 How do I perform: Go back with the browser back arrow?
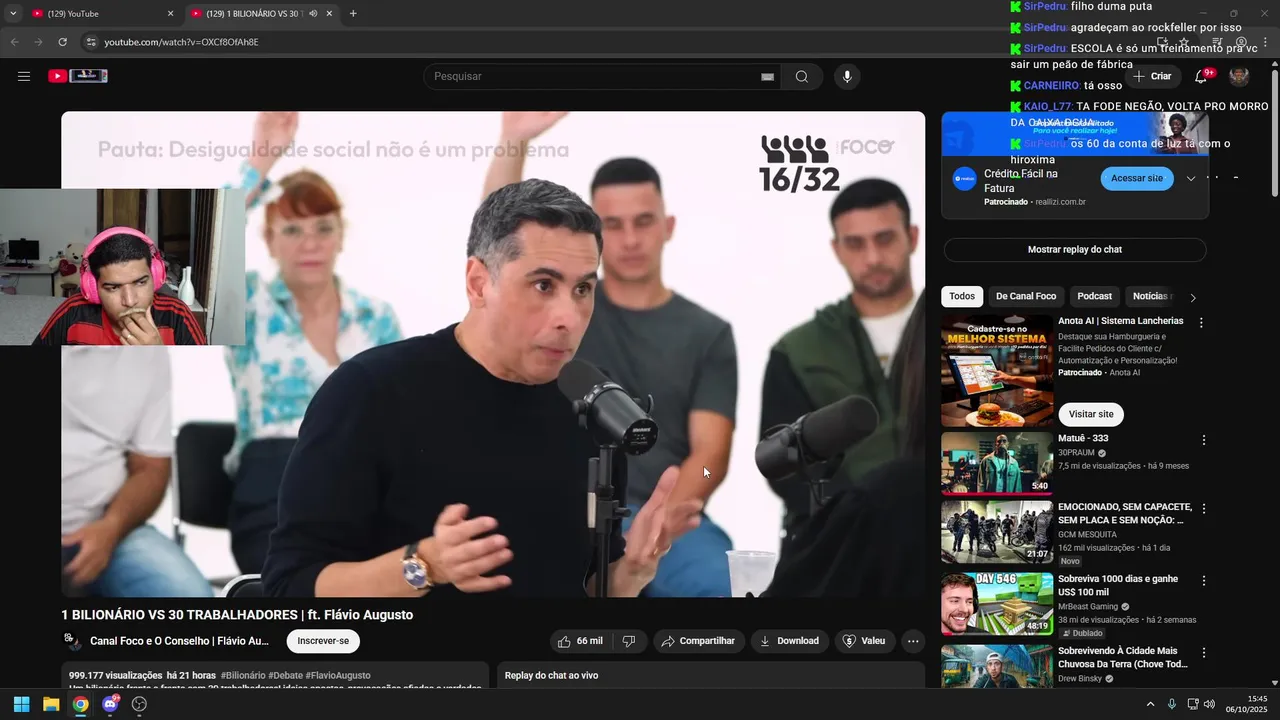[14, 42]
